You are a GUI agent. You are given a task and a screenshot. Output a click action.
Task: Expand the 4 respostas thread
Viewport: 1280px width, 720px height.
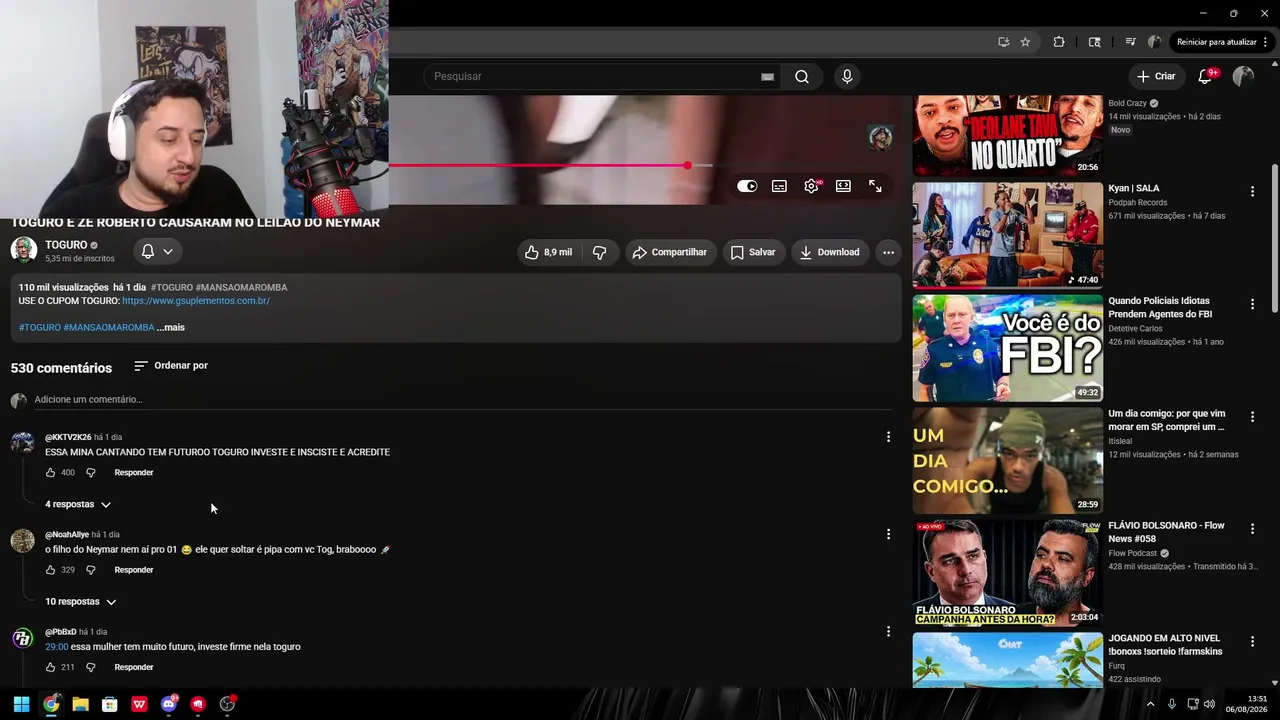(x=78, y=504)
